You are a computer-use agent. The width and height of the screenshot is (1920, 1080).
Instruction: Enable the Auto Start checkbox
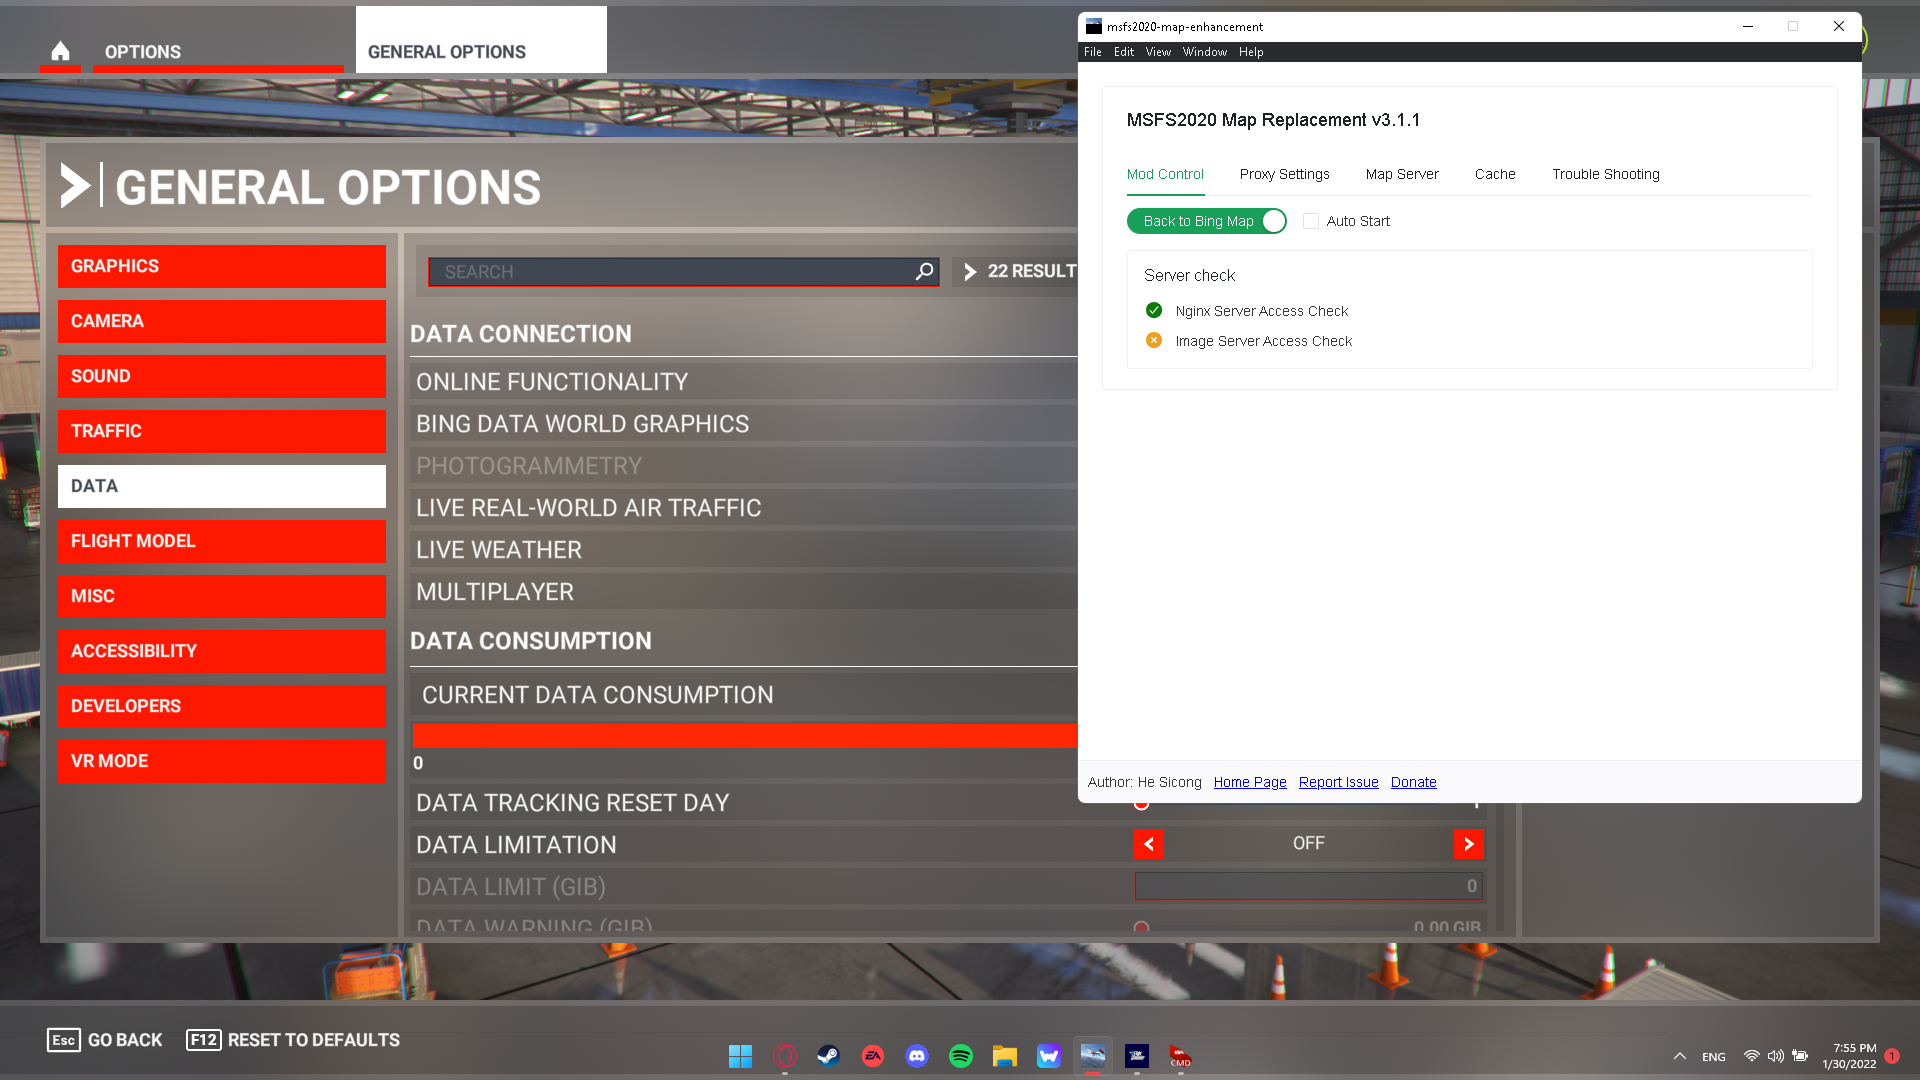click(1311, 221)
